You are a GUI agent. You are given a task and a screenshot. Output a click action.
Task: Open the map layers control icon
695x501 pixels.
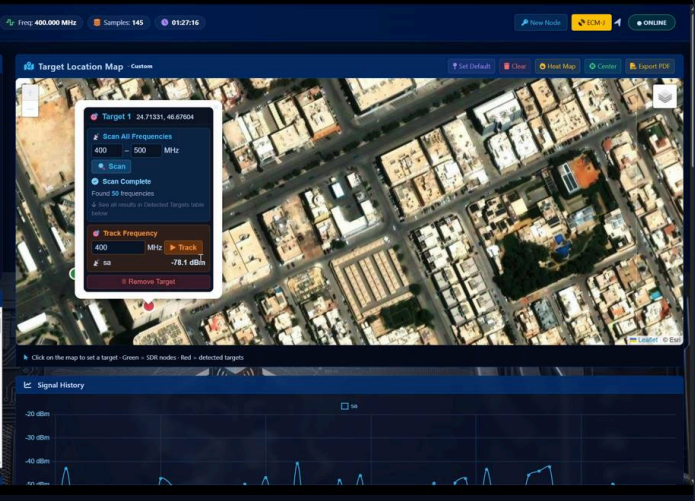664,96
